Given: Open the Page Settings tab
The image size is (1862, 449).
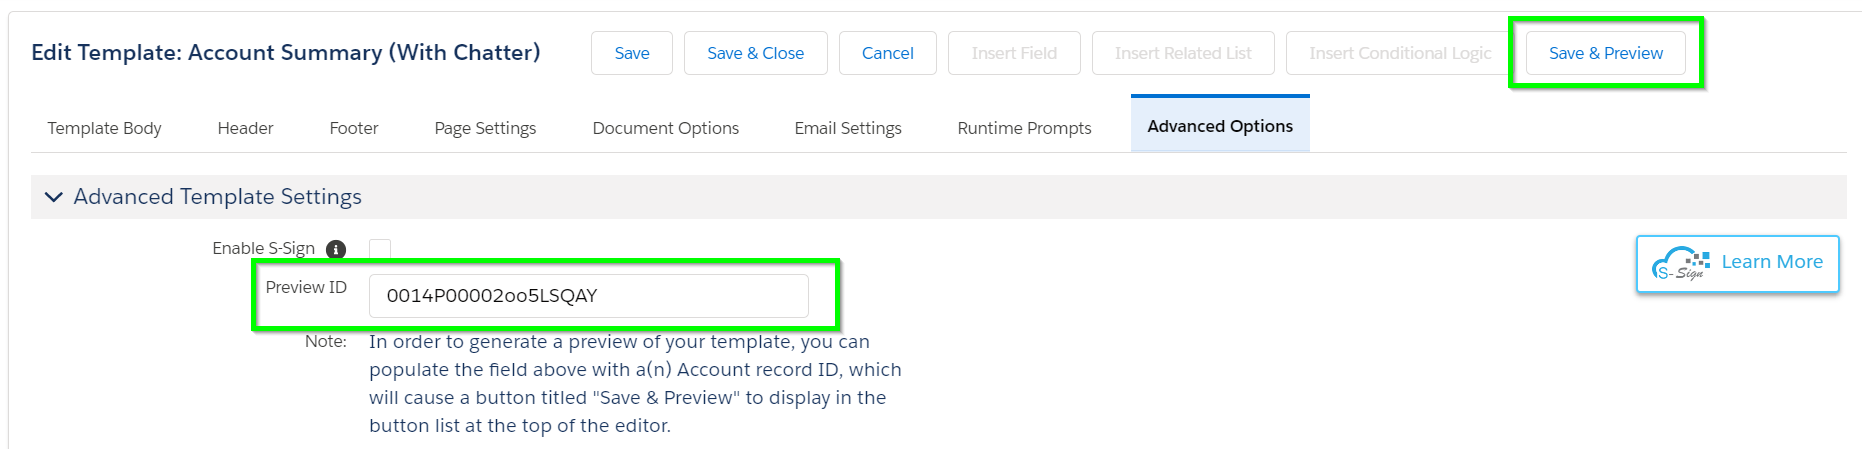Looking at the screenshot, I should coord(485,128).
